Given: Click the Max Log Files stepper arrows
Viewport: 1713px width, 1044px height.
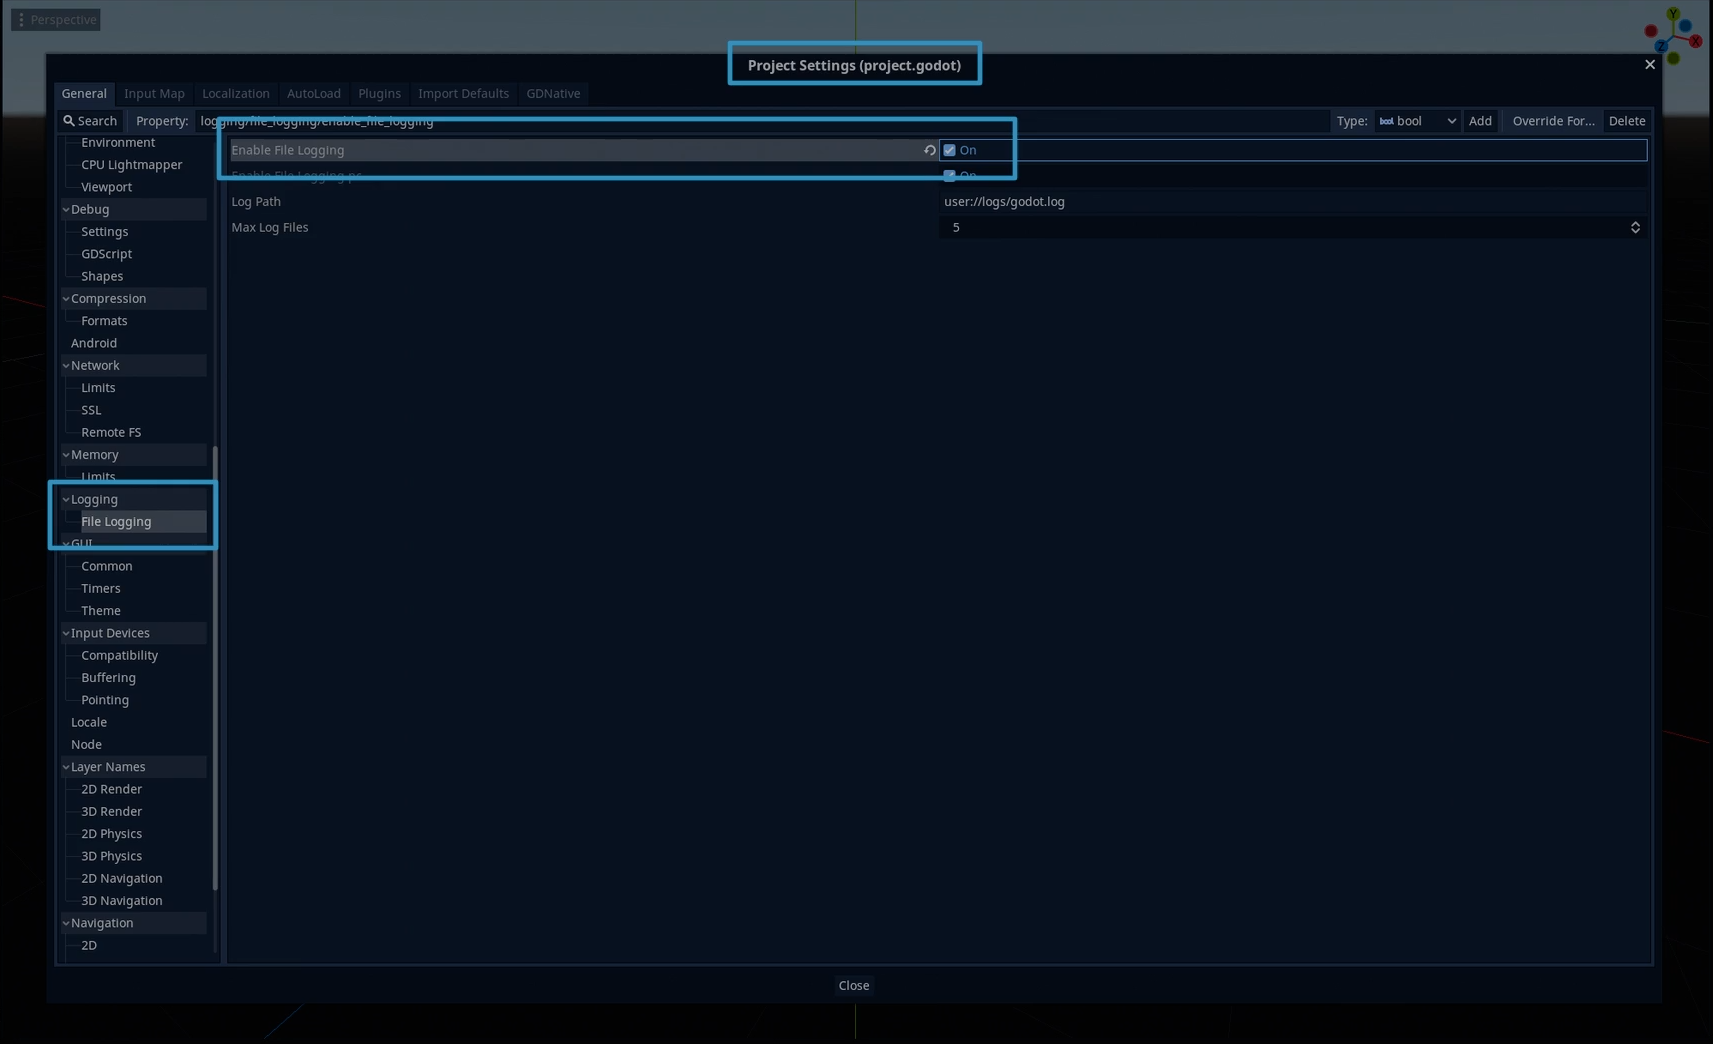Looking at the screenshot, I should [x=1635, y=228].
